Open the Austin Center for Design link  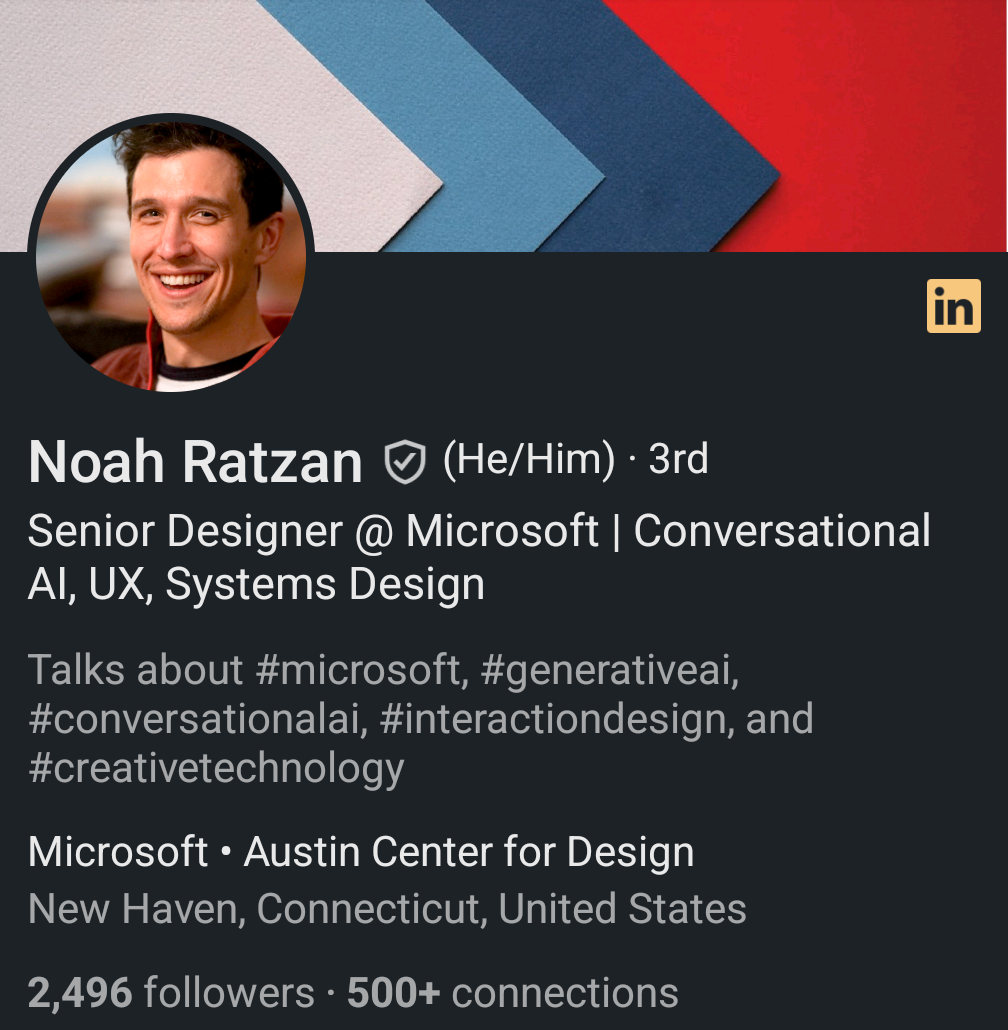tap(469, 852)
